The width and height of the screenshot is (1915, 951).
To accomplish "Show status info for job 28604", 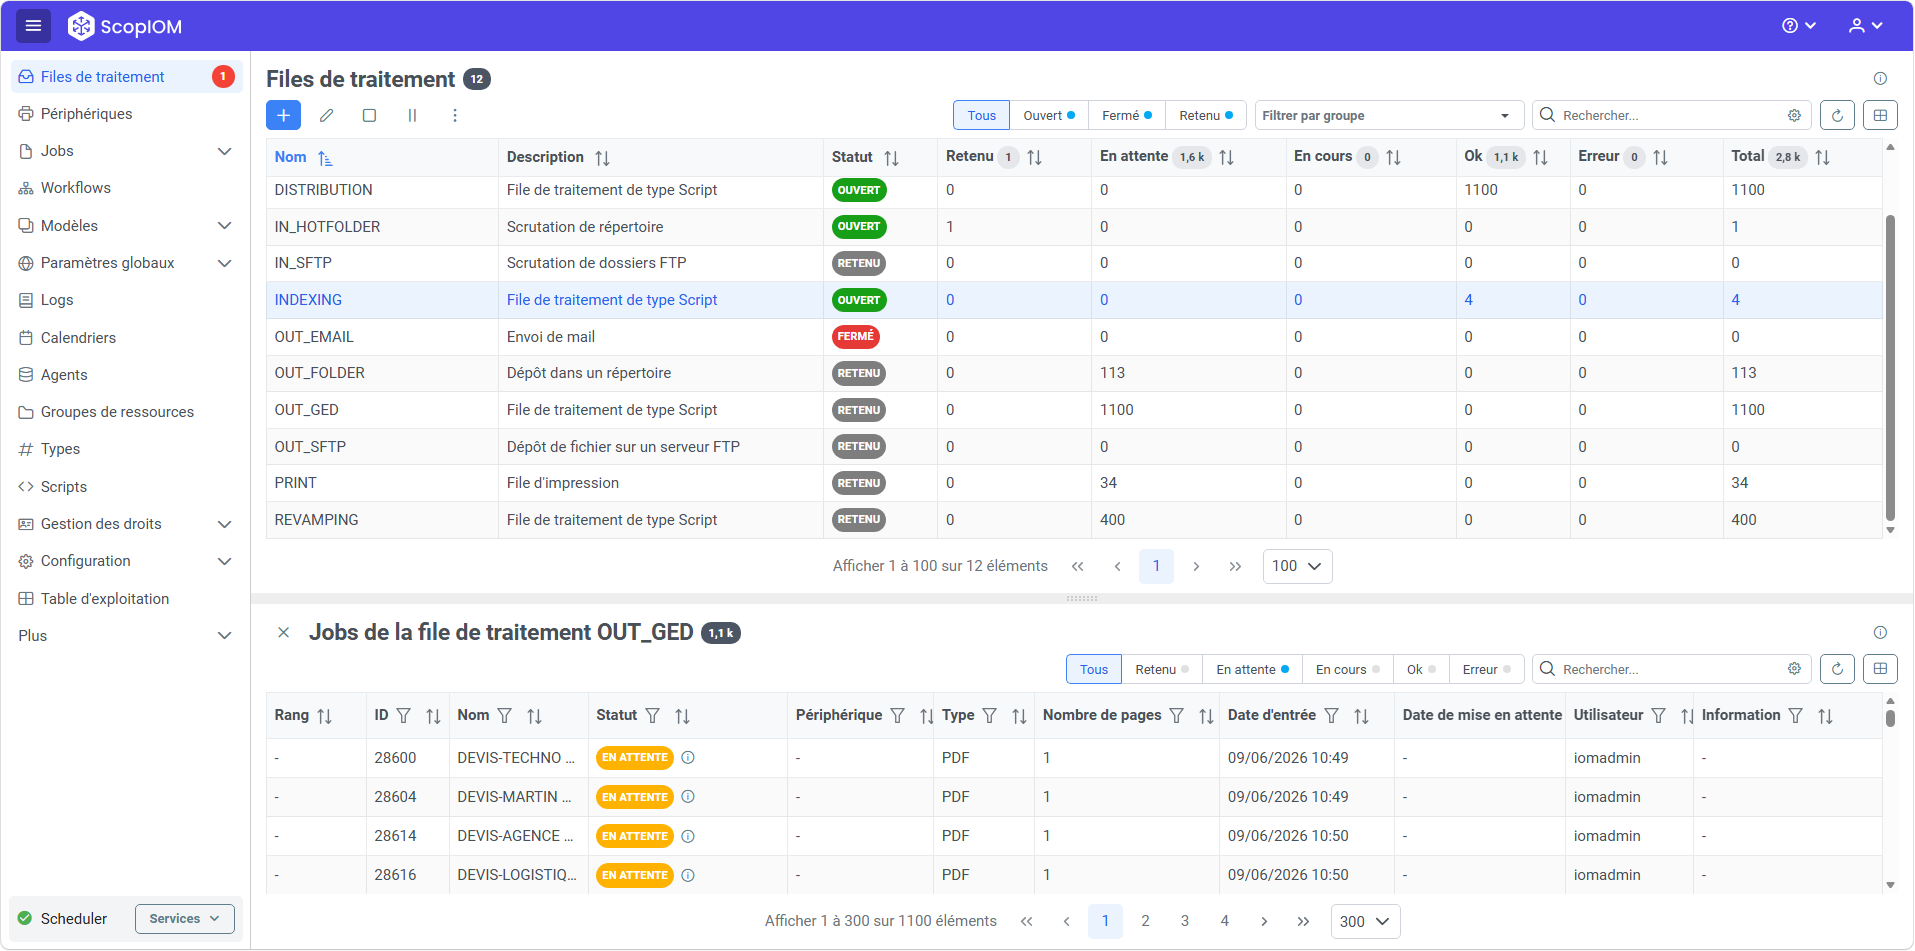I will 688,796.
